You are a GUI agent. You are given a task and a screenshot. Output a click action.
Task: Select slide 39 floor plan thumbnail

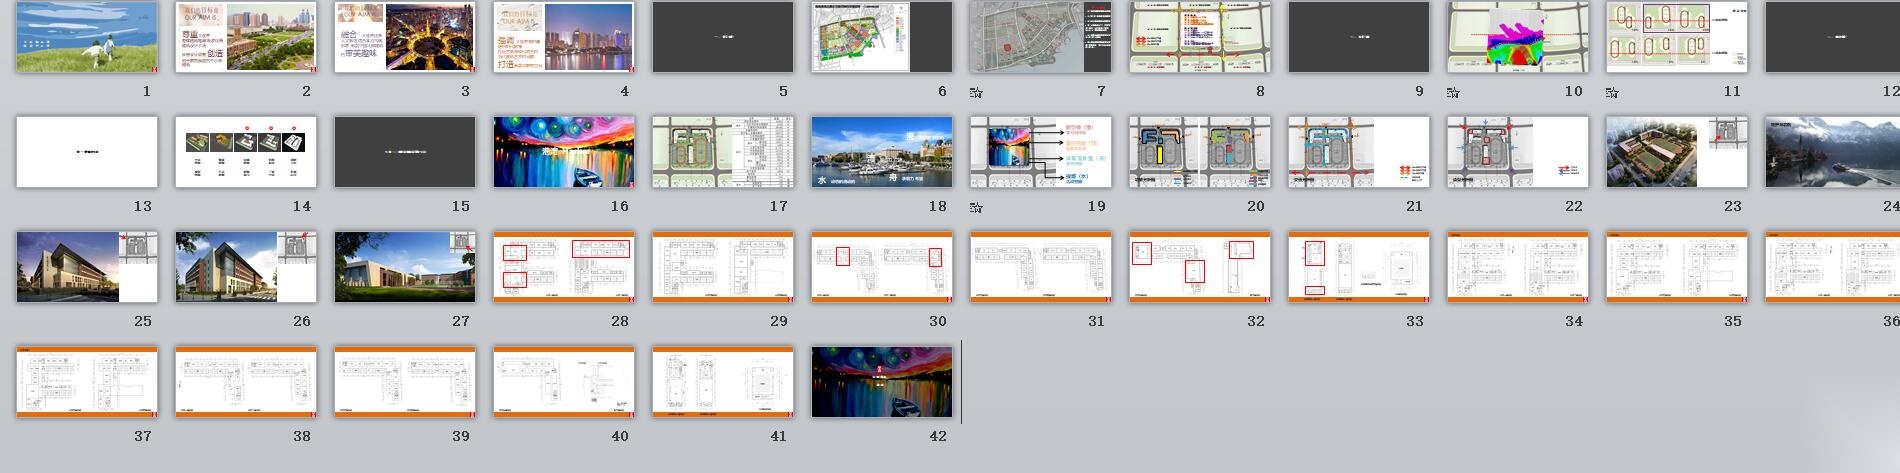[x=405, y=382]
